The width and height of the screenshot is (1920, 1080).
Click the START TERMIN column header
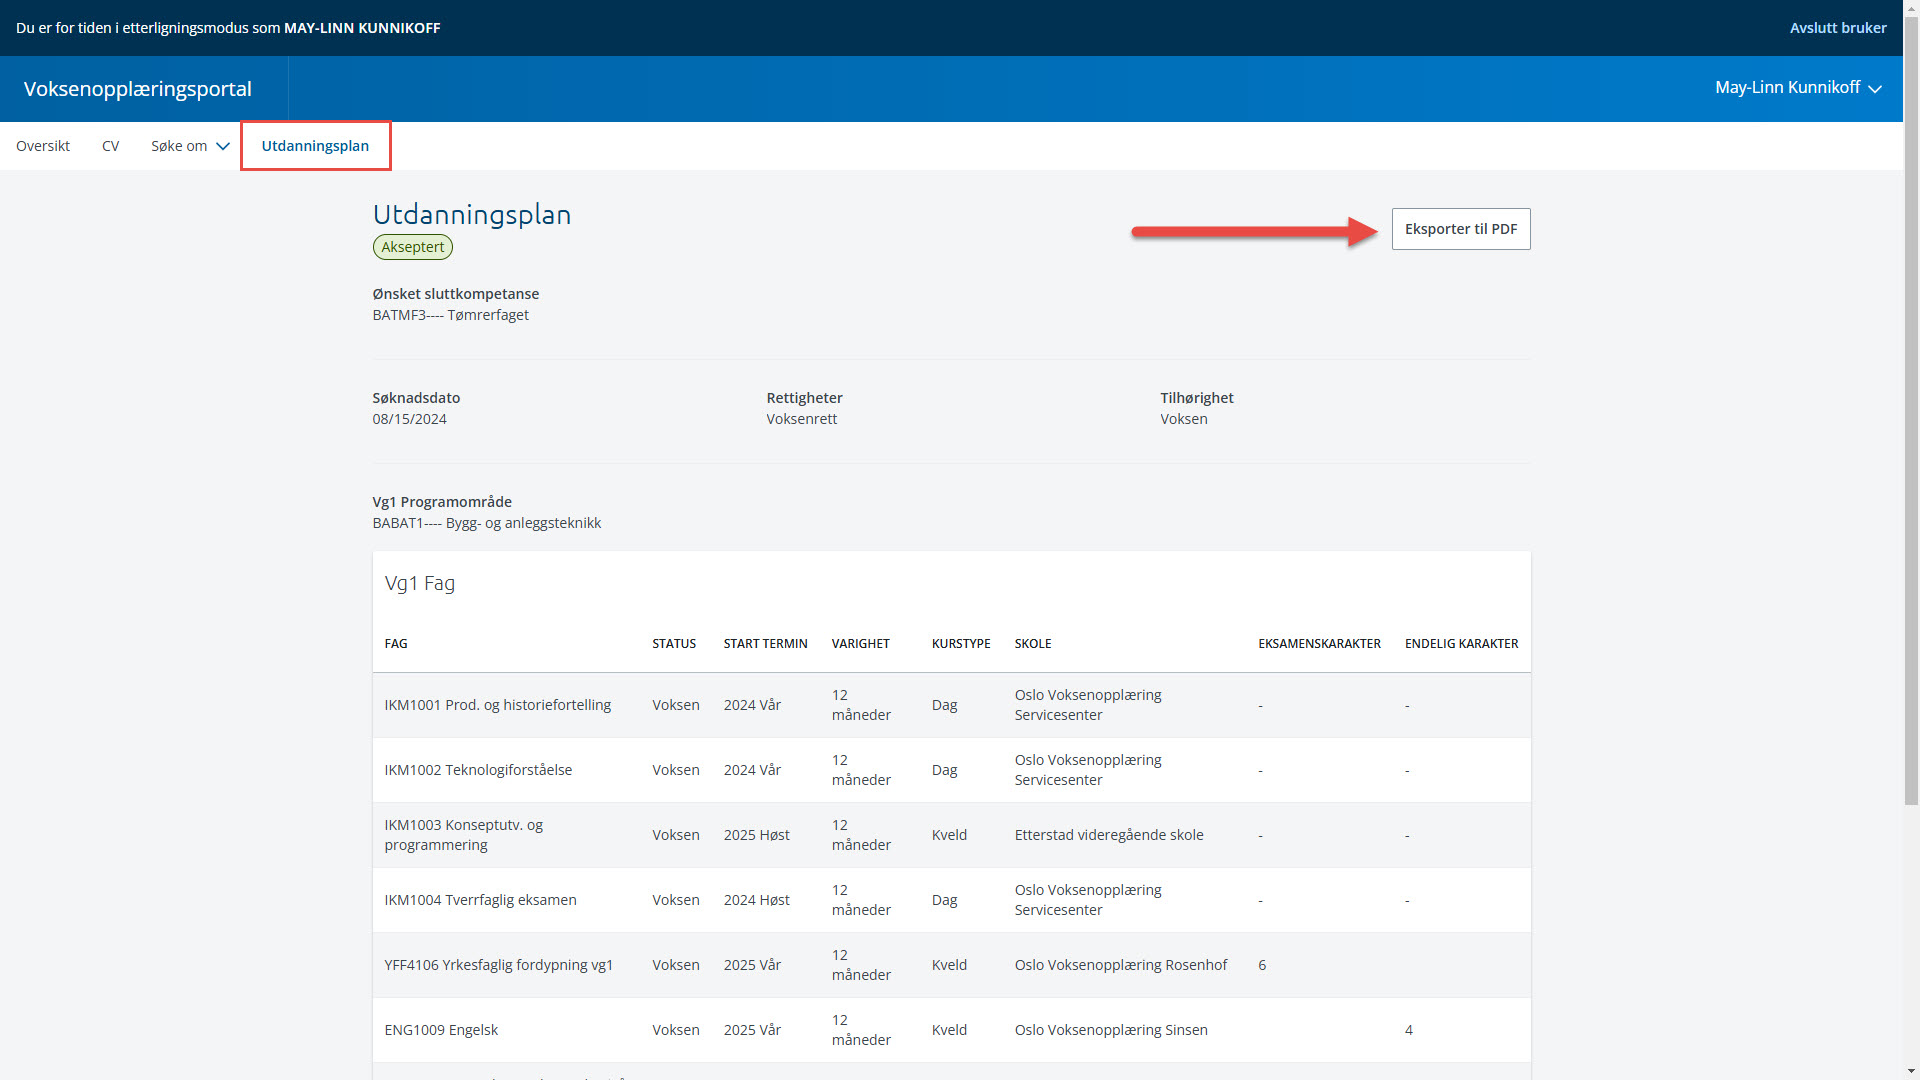pyautogui.click(x=765, y=644)
